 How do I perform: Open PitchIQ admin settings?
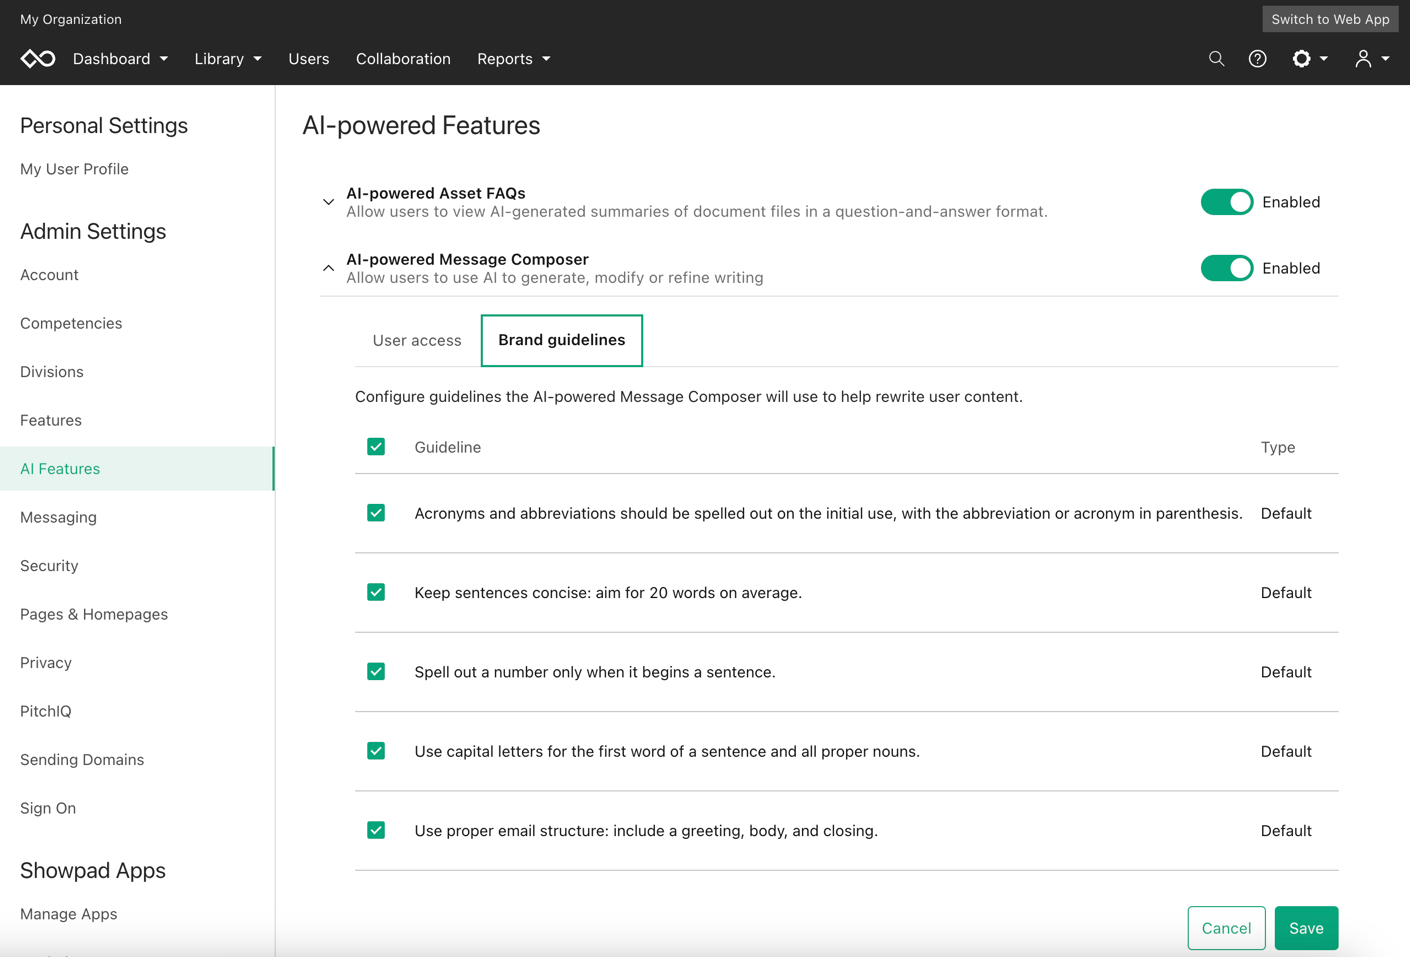click(46, 711)
